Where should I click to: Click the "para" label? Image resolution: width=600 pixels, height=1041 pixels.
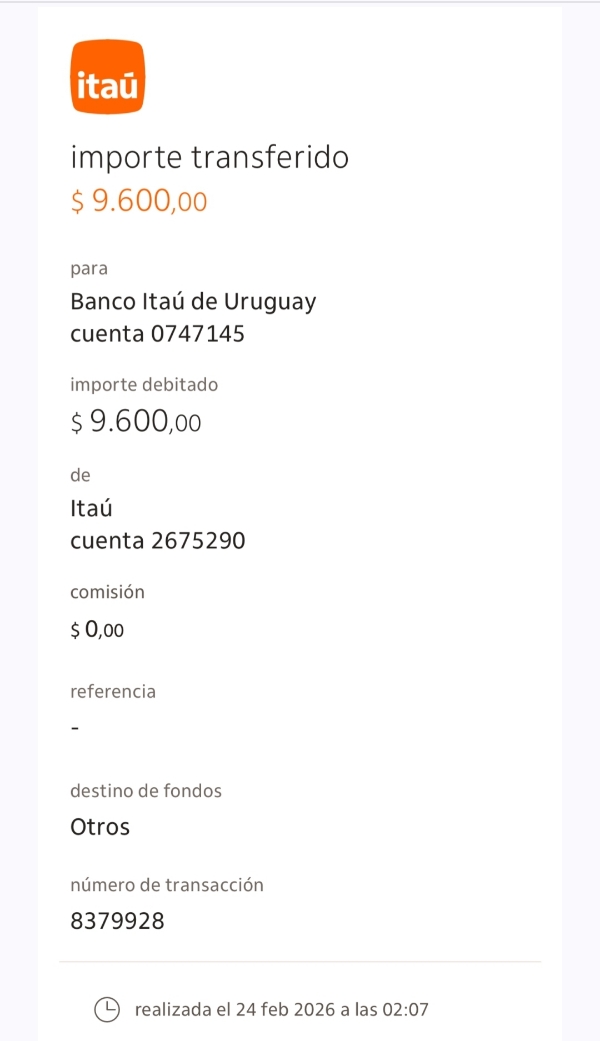point(89,269)
